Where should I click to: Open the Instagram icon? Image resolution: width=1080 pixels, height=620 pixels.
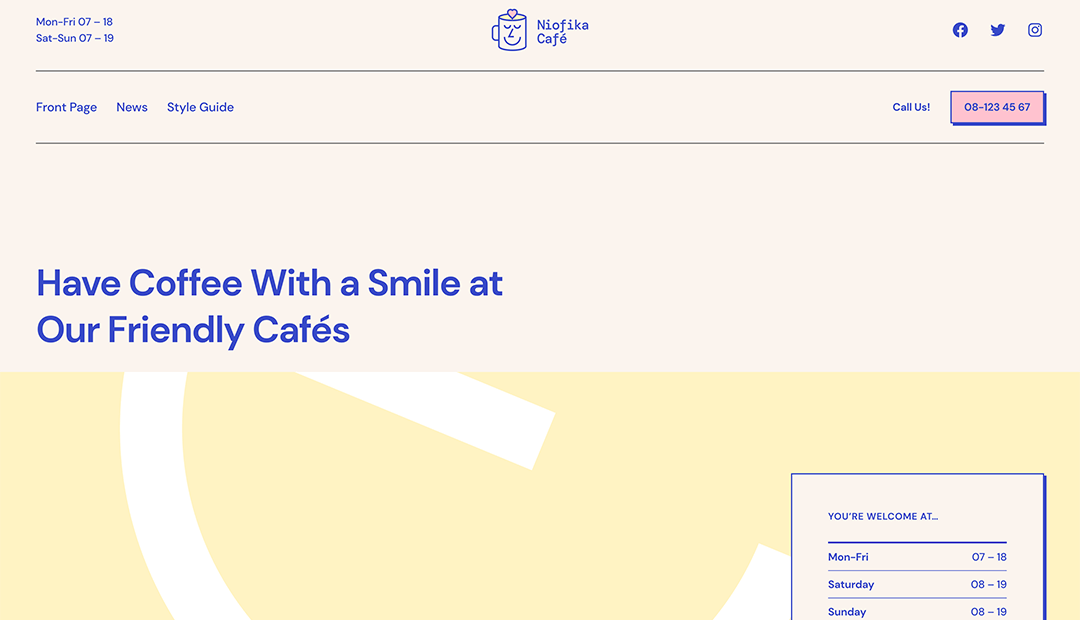pyautogui.click(x=1035, y=30)
